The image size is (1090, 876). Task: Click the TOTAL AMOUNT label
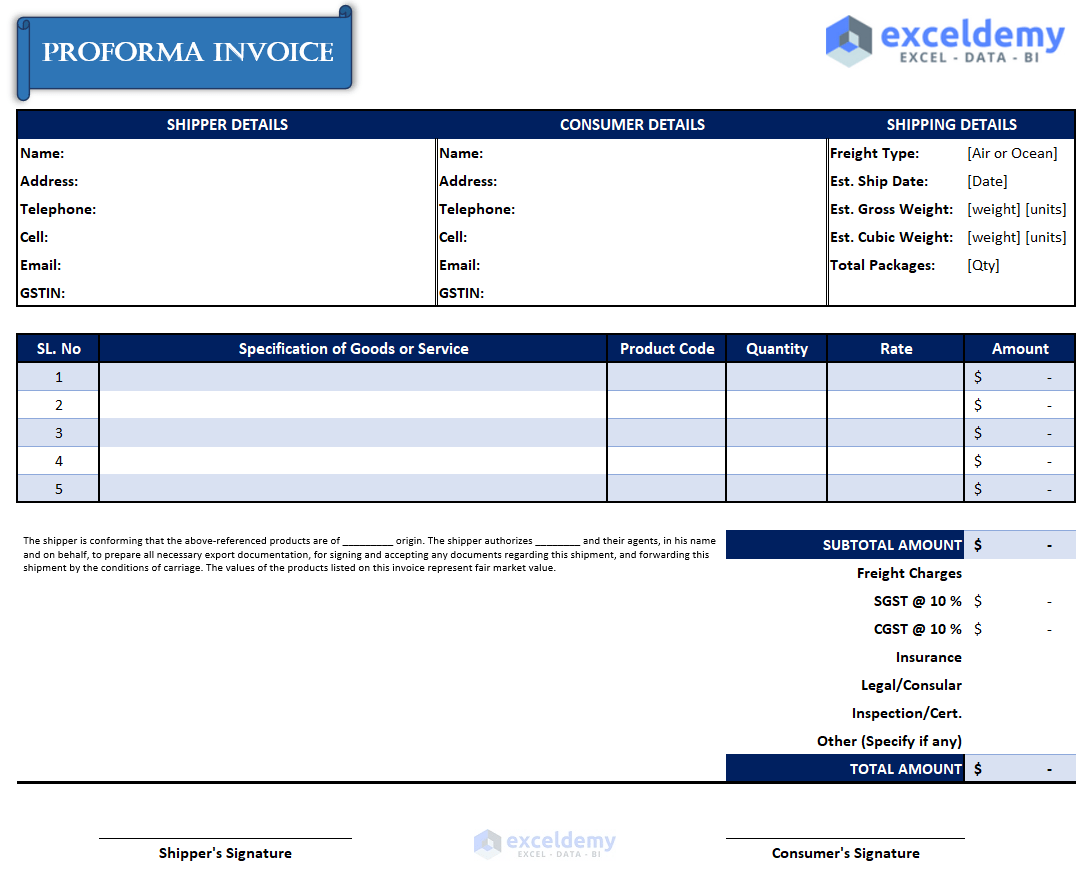coord(906,769)
